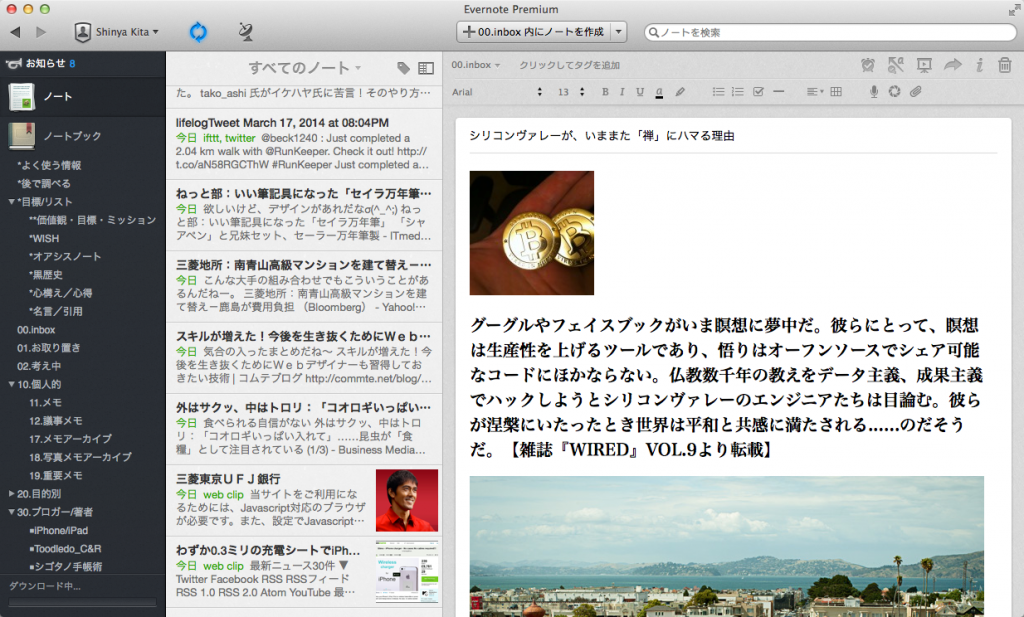Expand the 20.目的別 notebook stack
1024x617 pixels.
click(11, 493)
